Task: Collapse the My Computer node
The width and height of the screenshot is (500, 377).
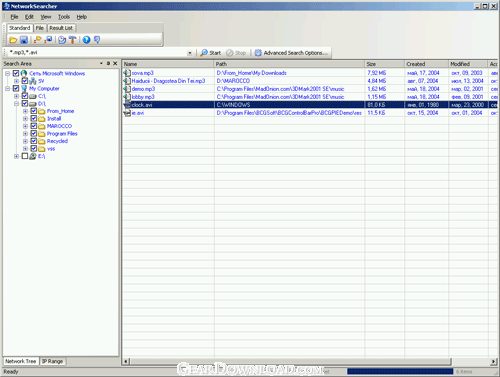Action: pyautogui.click(x=7, y=89)
